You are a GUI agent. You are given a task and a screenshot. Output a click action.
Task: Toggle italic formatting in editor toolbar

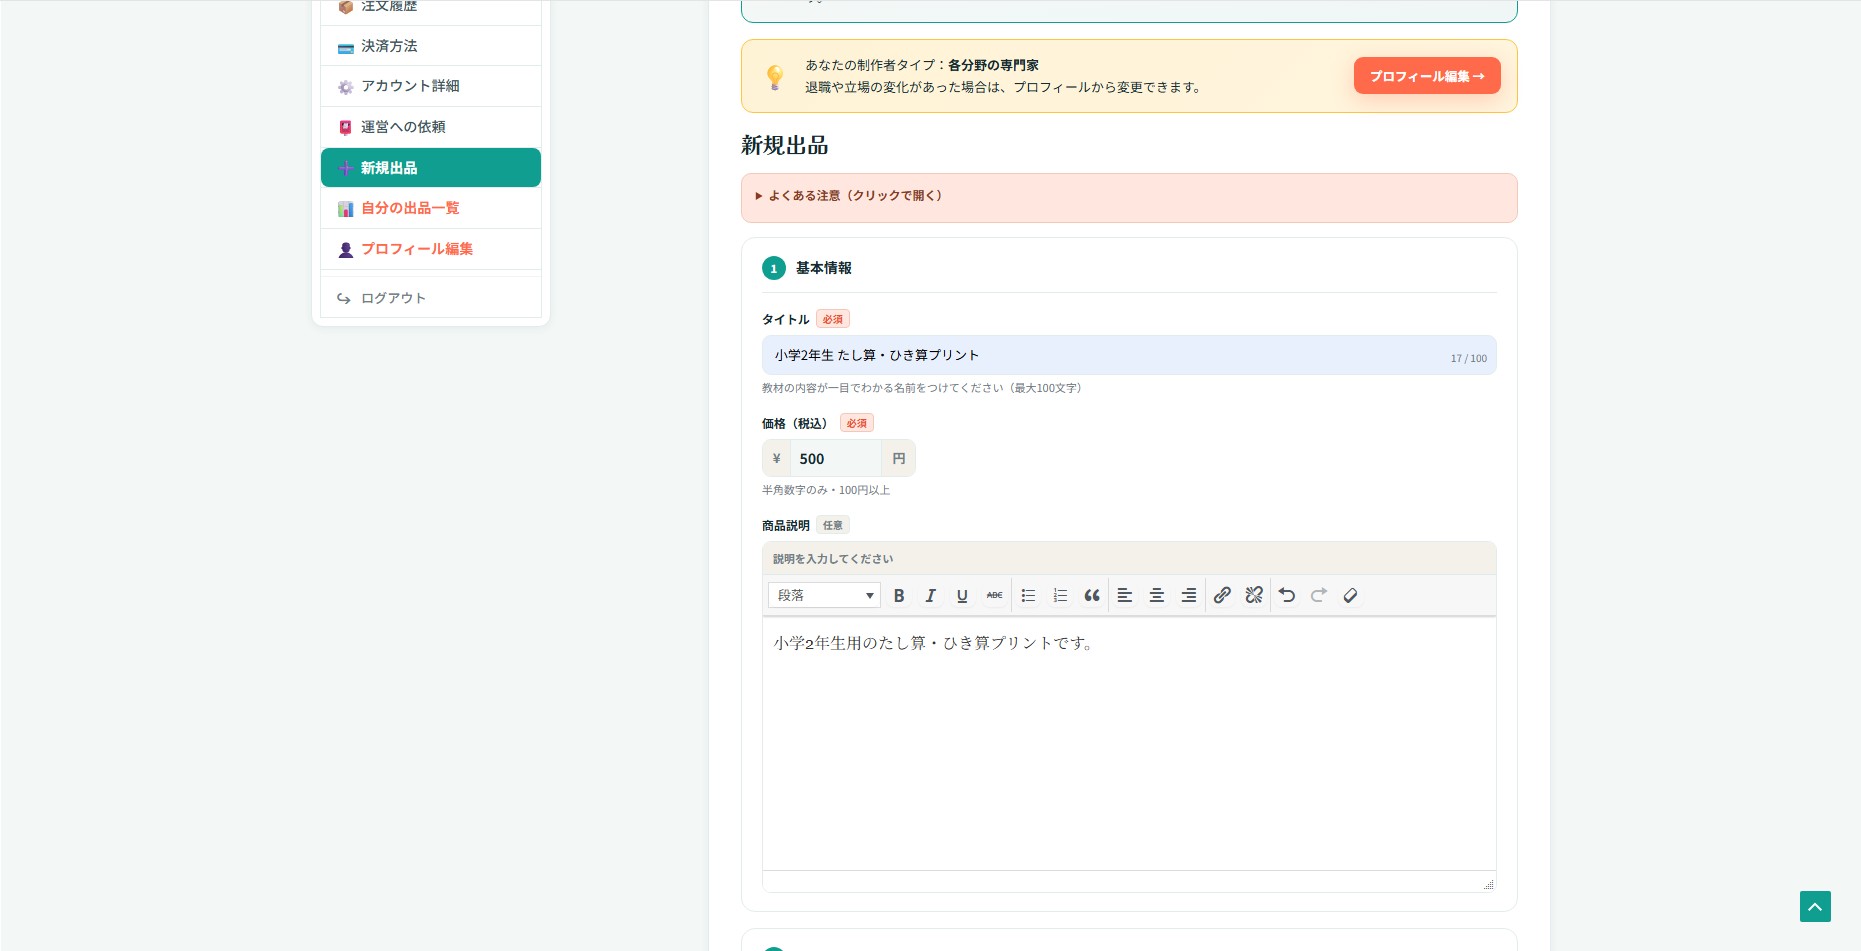[930, 595]
